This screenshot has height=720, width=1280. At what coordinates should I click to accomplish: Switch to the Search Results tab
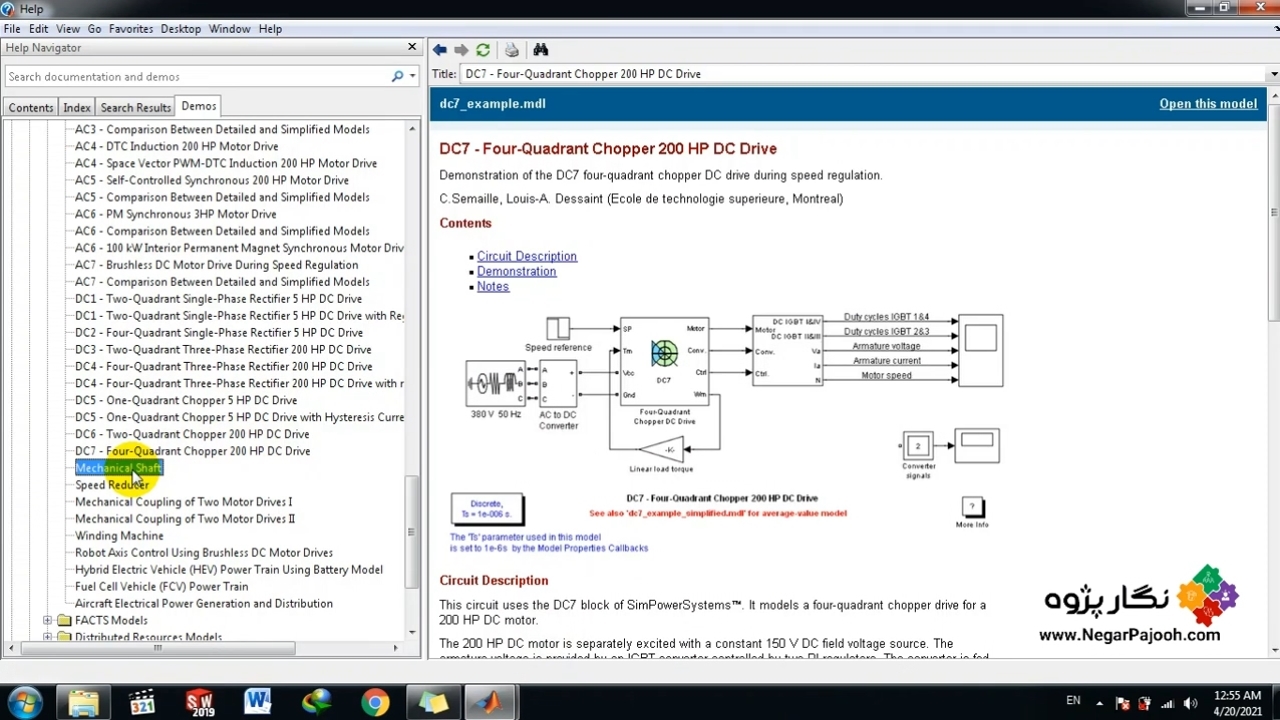[135, 108]
